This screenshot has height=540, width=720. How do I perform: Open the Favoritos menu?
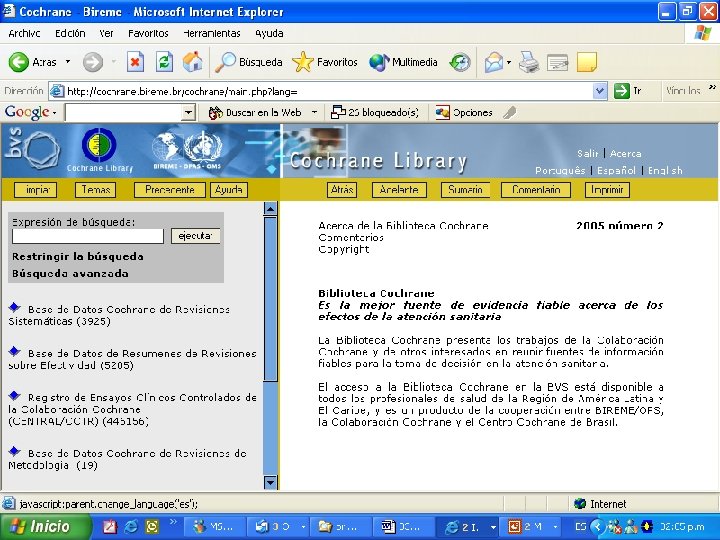148,34
